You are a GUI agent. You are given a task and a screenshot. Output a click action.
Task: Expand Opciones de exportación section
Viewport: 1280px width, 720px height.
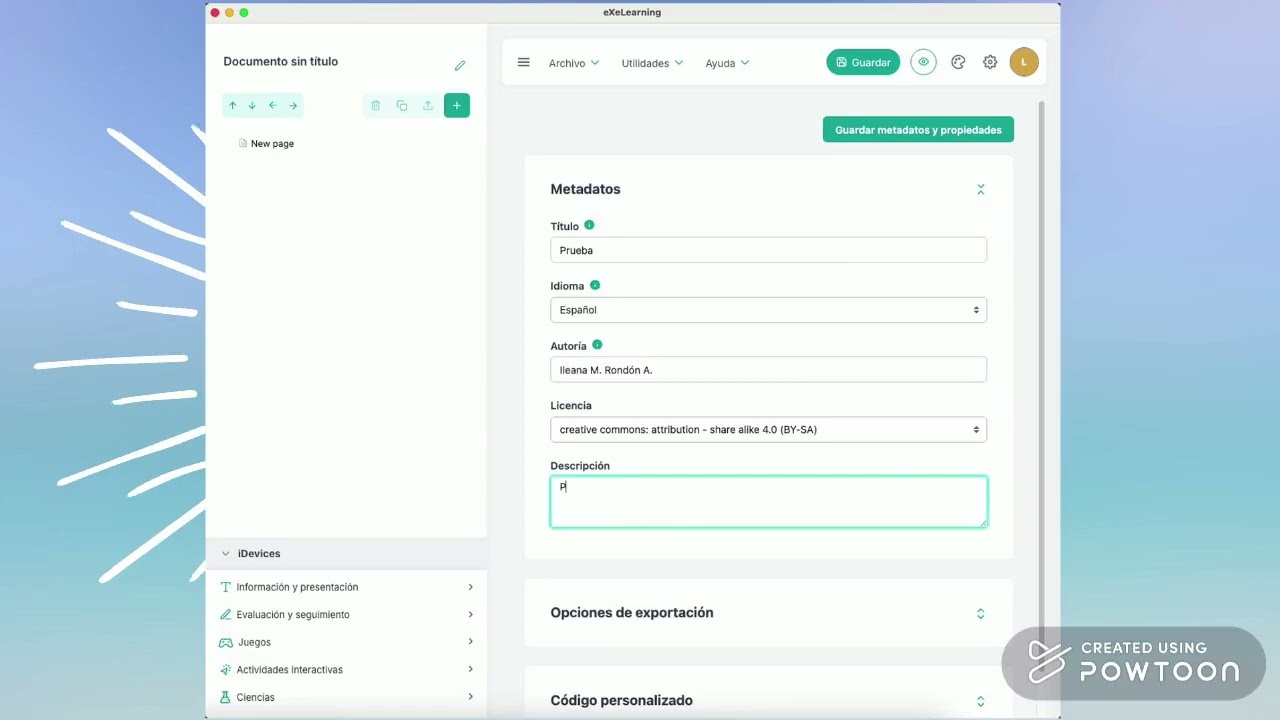[981, 614]
